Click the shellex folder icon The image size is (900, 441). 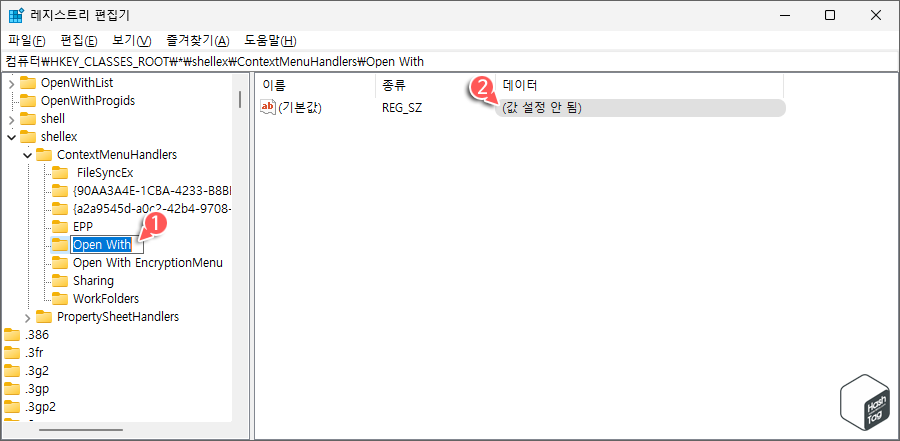(x=28, y=137)
